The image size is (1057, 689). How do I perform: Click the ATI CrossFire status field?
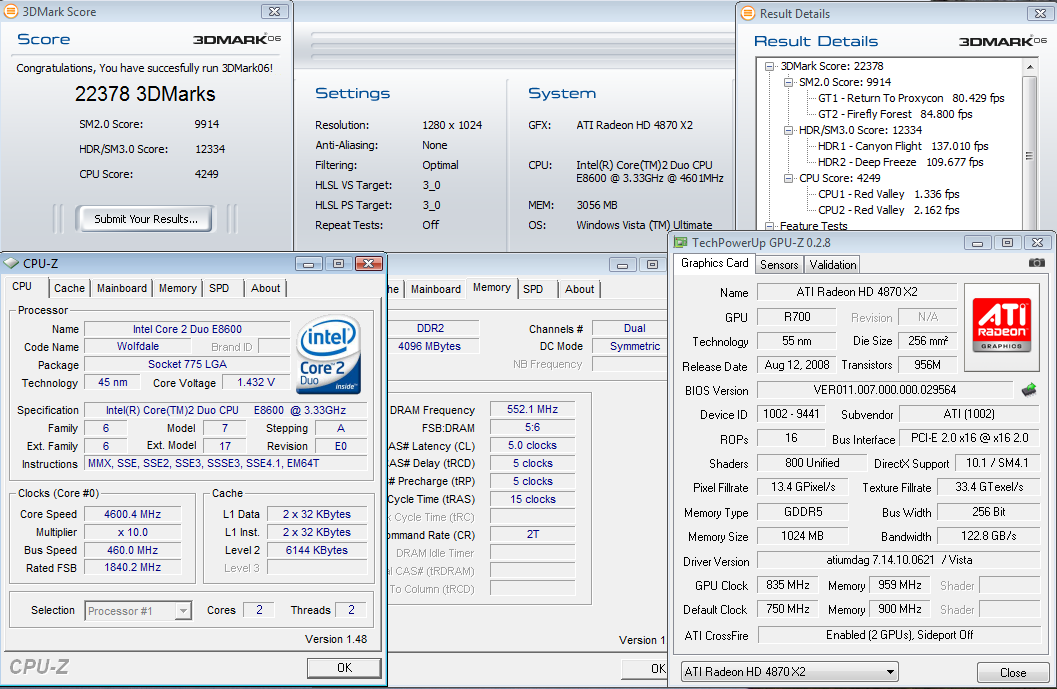pyautogui.click(x=899, y=635)
